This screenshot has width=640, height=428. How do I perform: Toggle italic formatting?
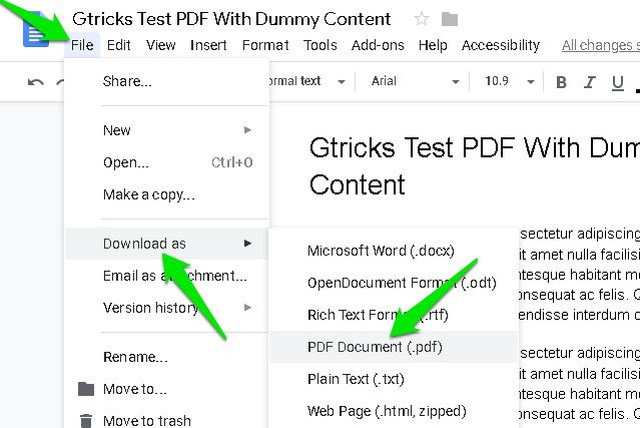[589, 82]
